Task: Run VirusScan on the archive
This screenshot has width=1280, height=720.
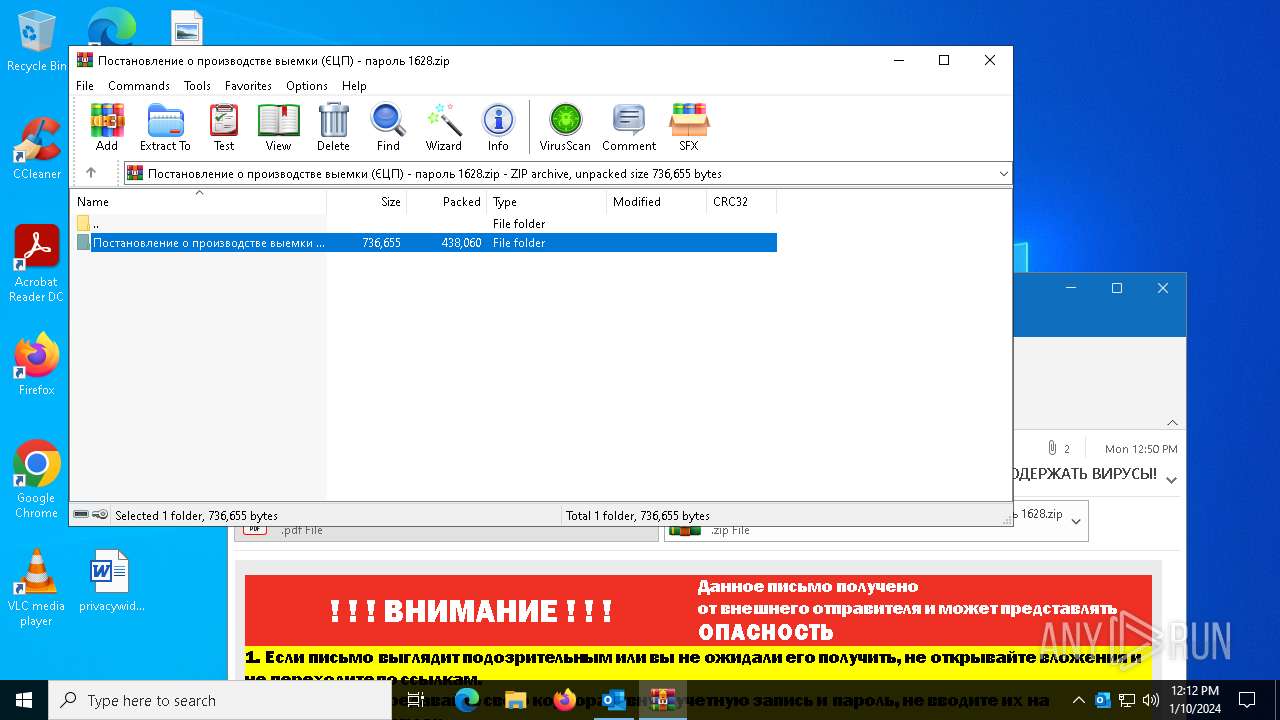Action: click(565, 127)
